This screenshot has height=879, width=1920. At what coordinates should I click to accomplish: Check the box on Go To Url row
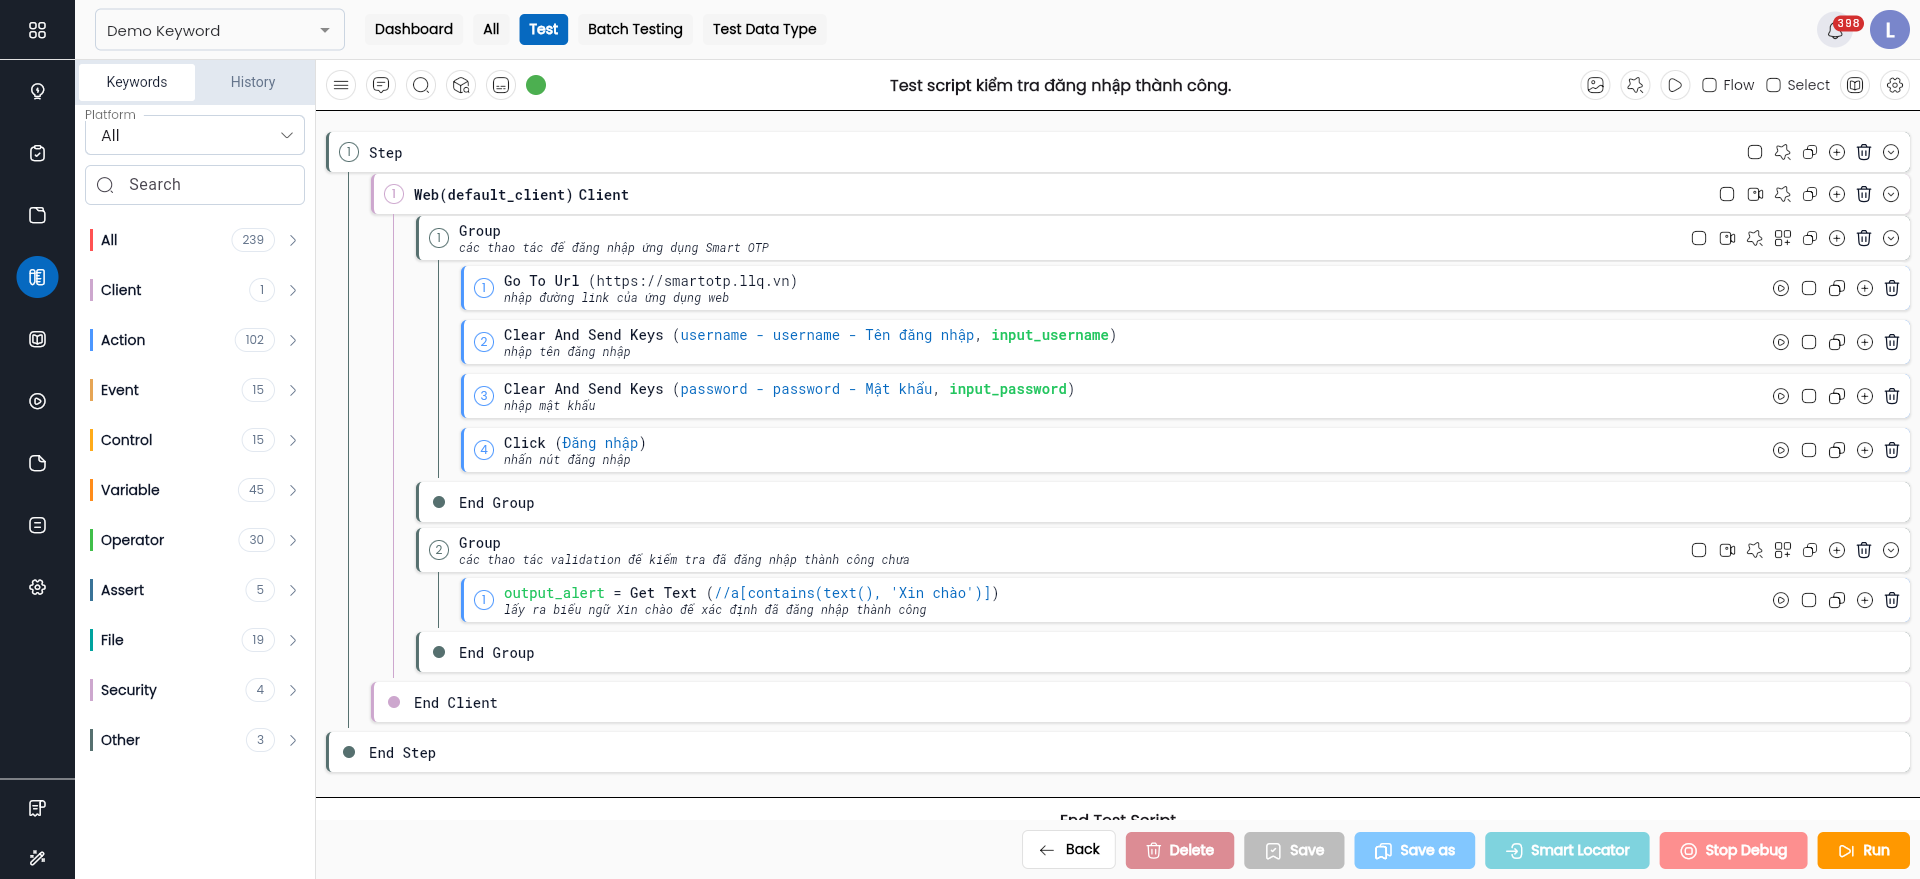pyautogui.click(x=1809, y=288)
